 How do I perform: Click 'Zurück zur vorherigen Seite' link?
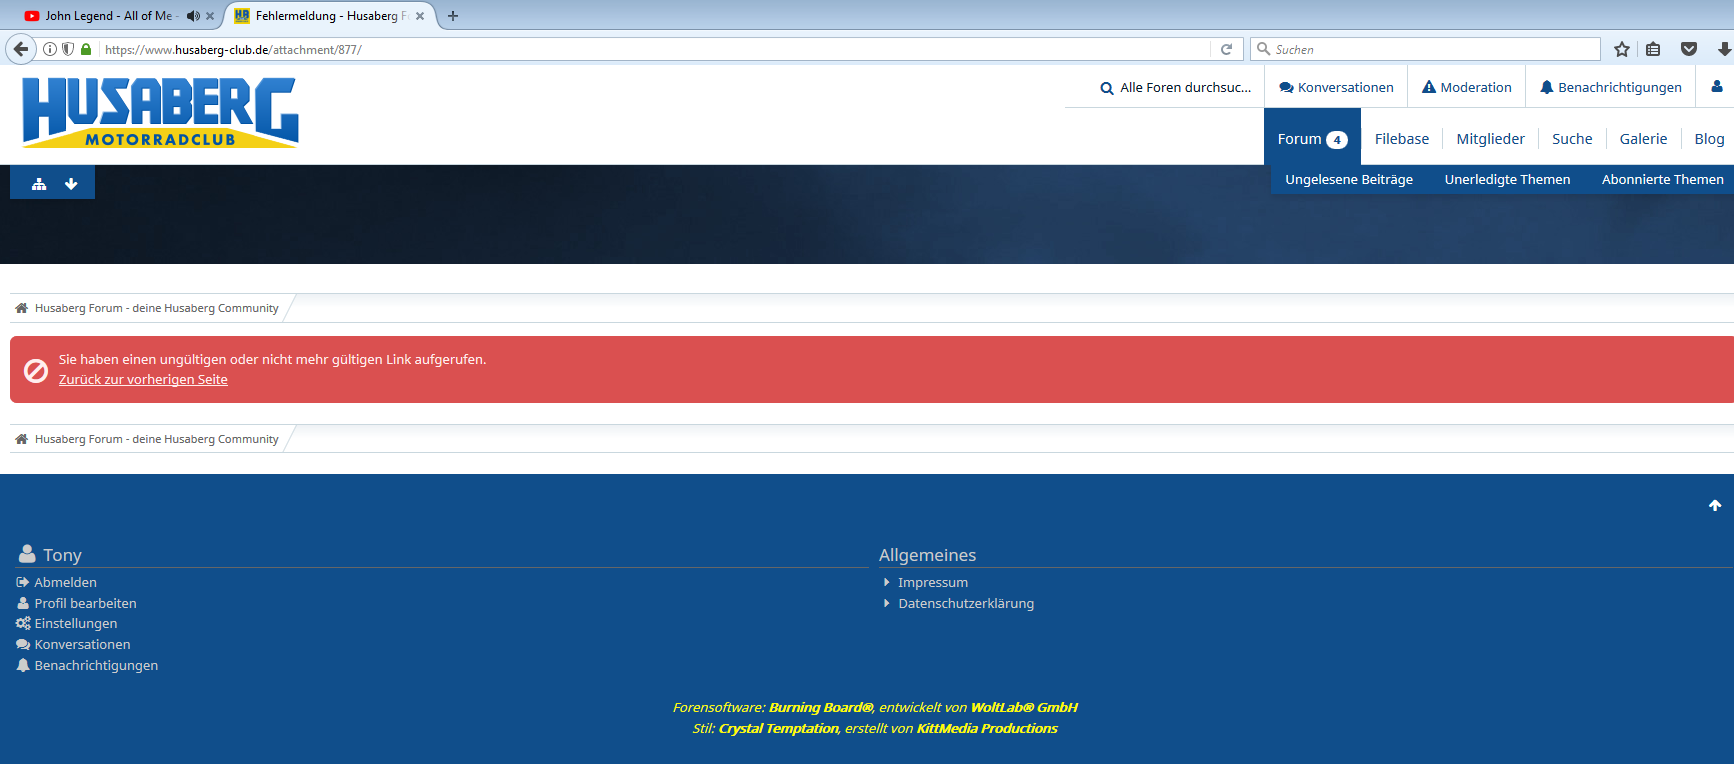tap(143, 380)
